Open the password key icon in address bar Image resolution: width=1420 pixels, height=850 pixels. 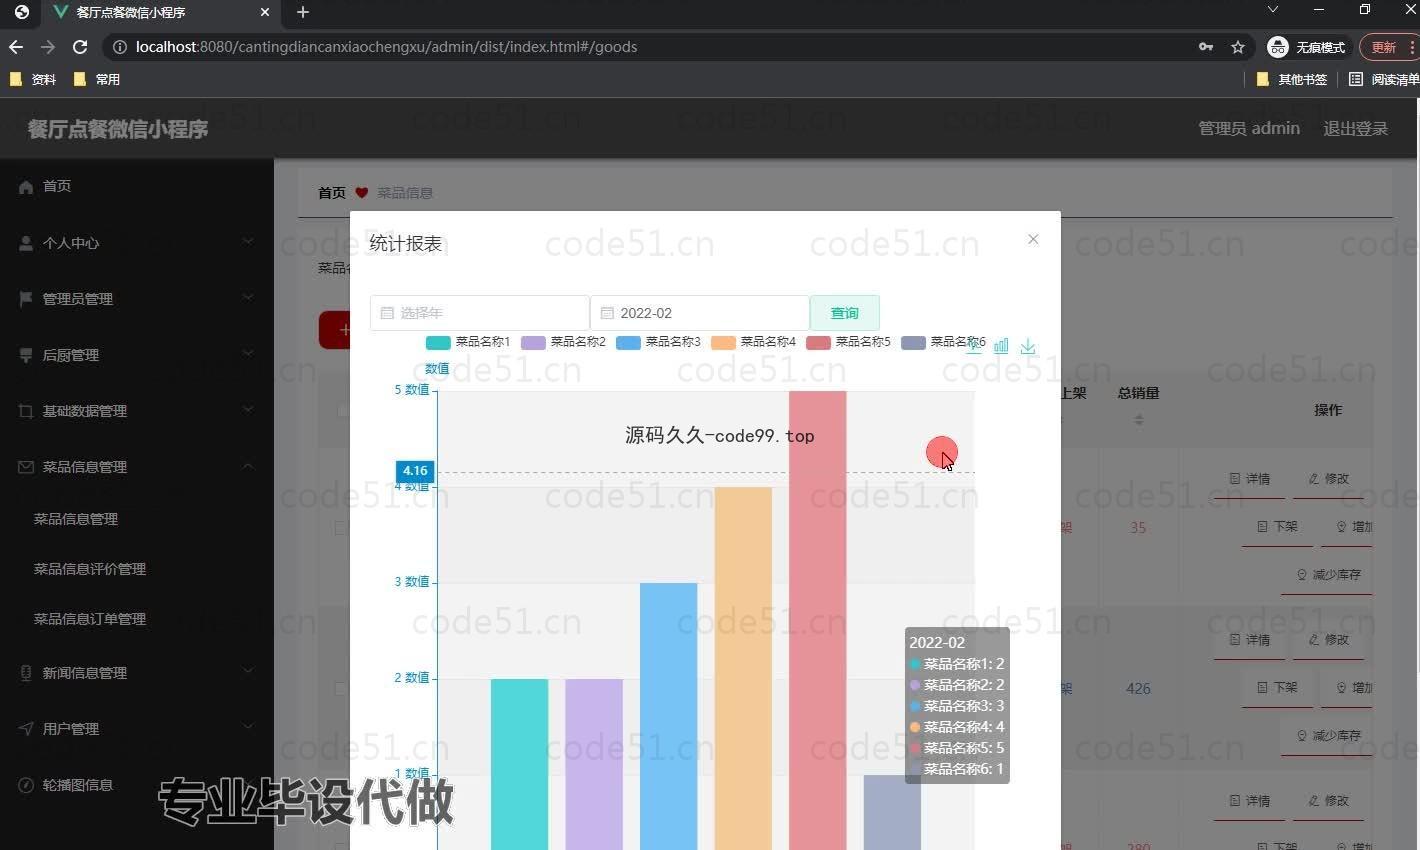pos(1206,47)
